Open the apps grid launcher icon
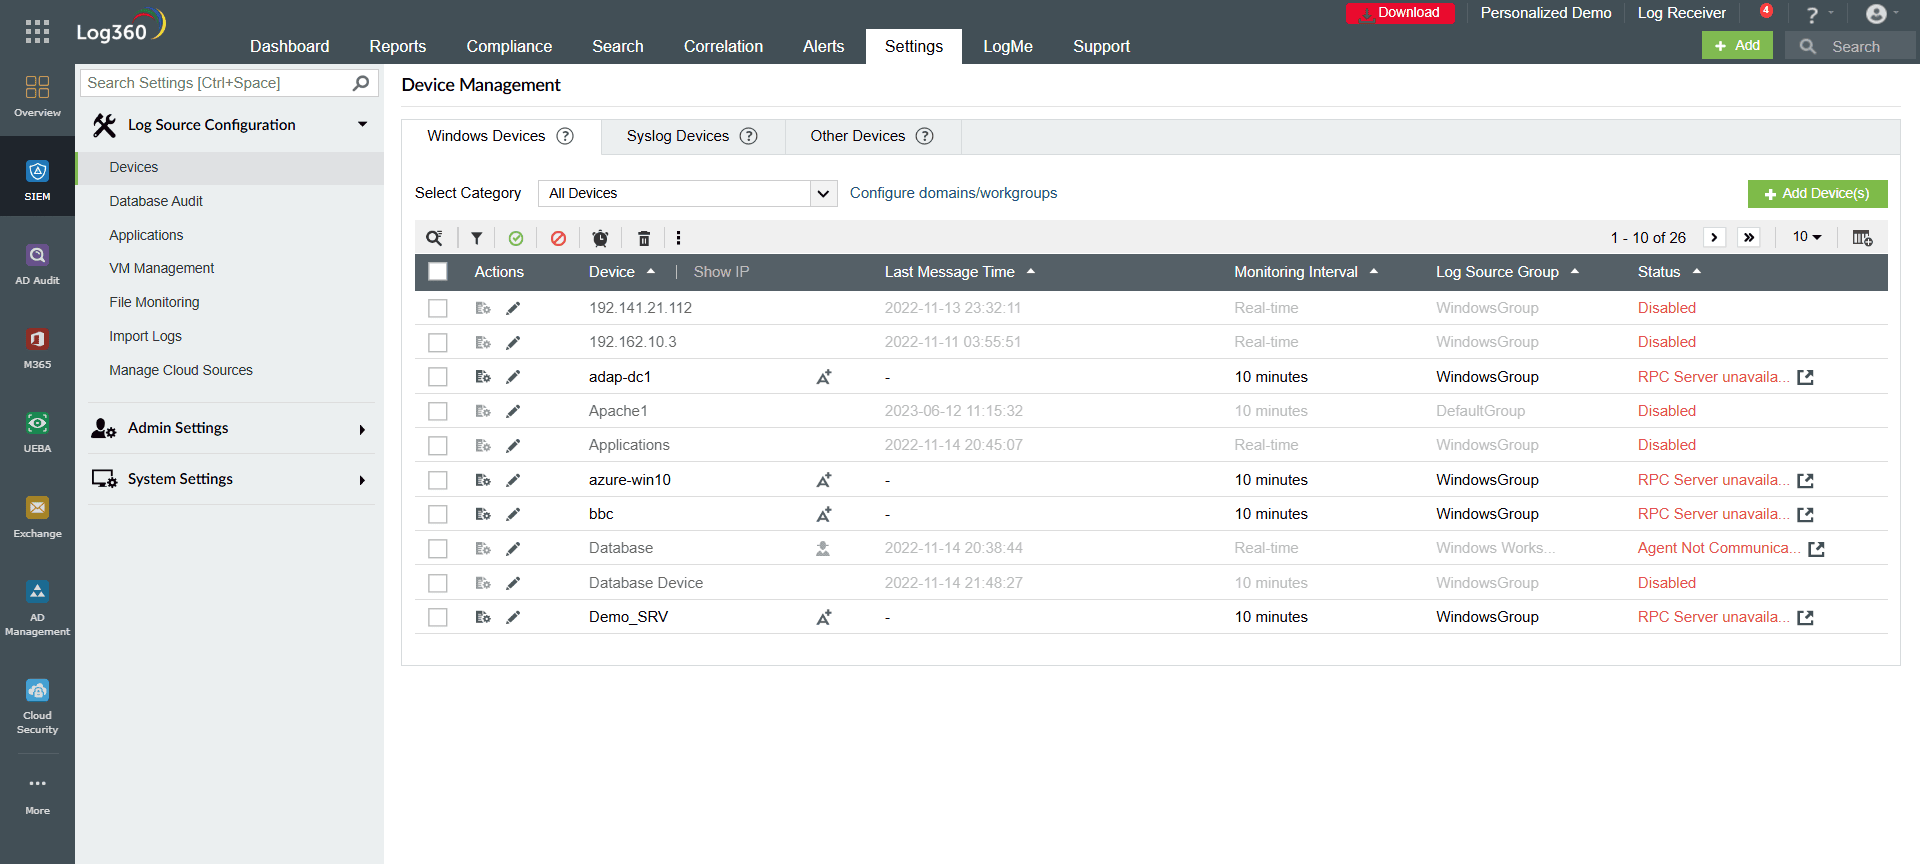Image resolution: width=1920 pixels, height=864 pixels. point(37,31)
